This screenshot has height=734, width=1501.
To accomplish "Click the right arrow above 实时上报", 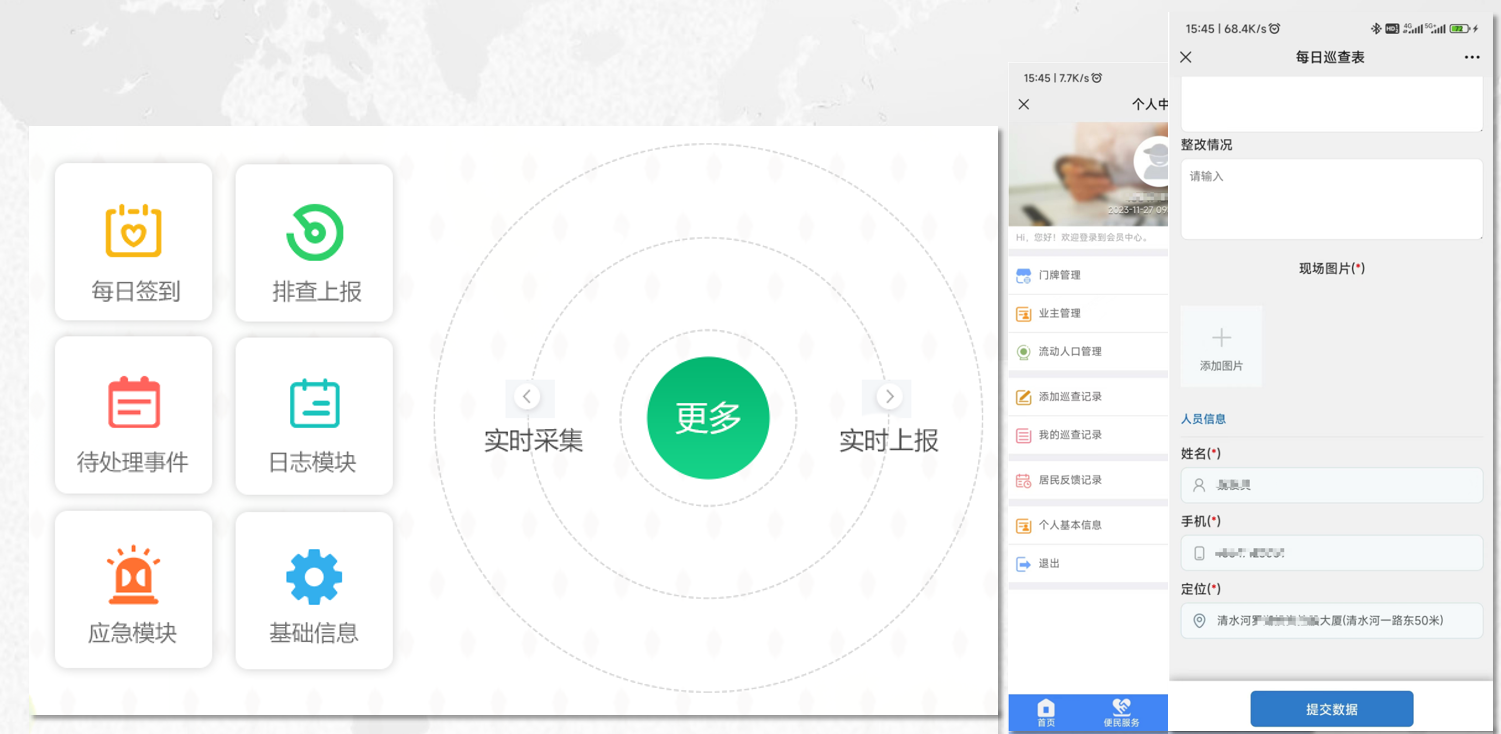I will pyautogui.click(x=889, y=397).
